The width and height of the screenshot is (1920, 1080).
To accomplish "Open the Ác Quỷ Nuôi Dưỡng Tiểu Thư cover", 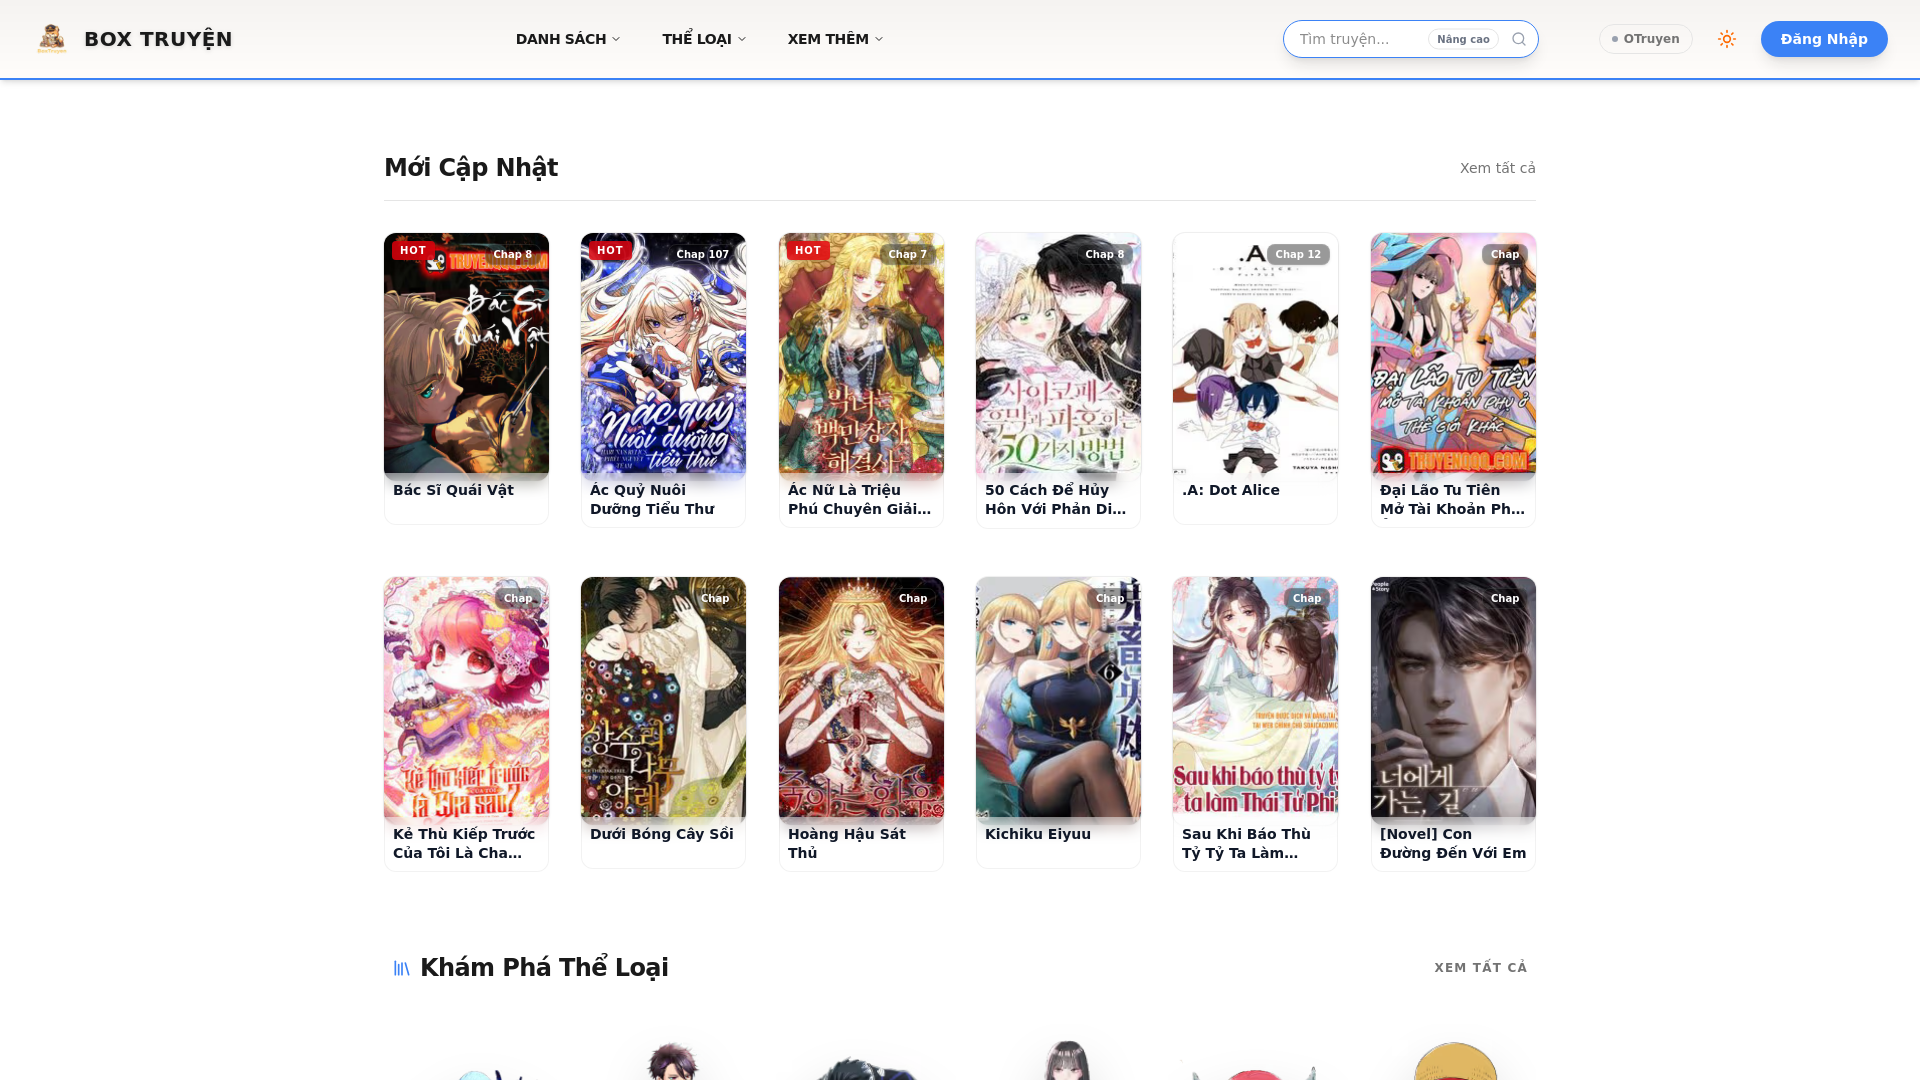I will 663,357.
